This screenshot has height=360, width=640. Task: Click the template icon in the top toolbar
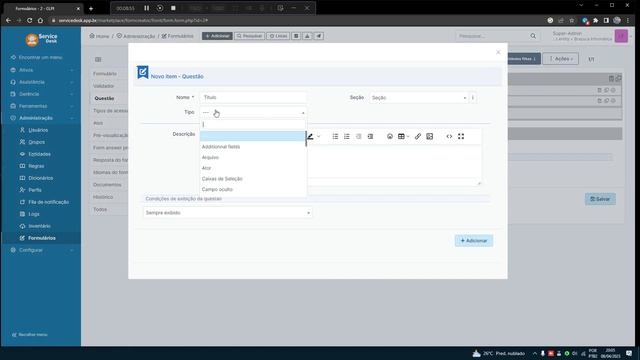click(x=296, y=36)
